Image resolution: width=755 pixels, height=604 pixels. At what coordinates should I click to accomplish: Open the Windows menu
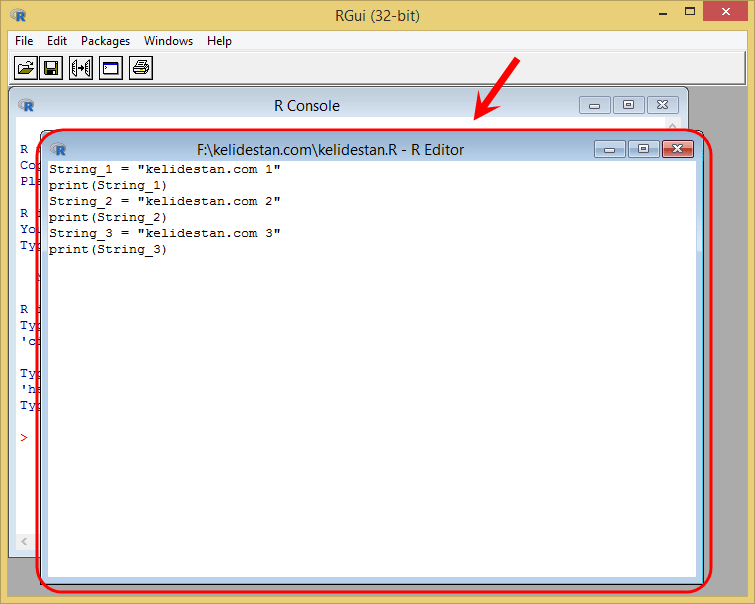click(169, 41)
